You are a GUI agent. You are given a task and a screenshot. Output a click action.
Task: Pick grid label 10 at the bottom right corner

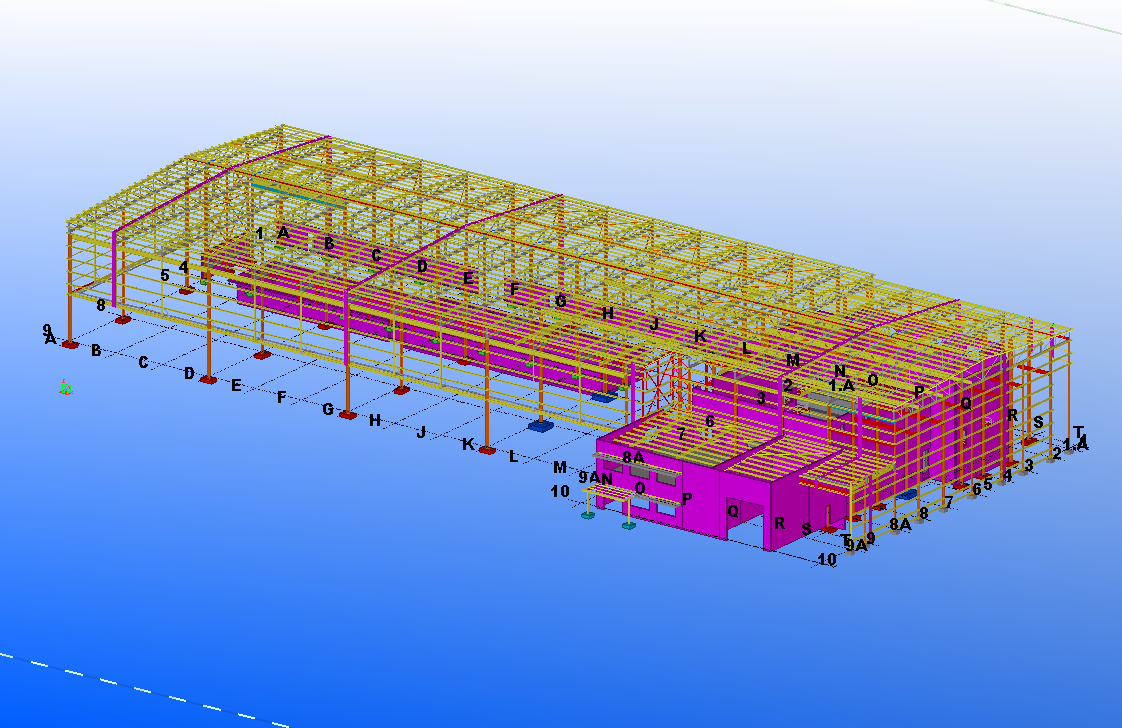(x=827, y=560)
